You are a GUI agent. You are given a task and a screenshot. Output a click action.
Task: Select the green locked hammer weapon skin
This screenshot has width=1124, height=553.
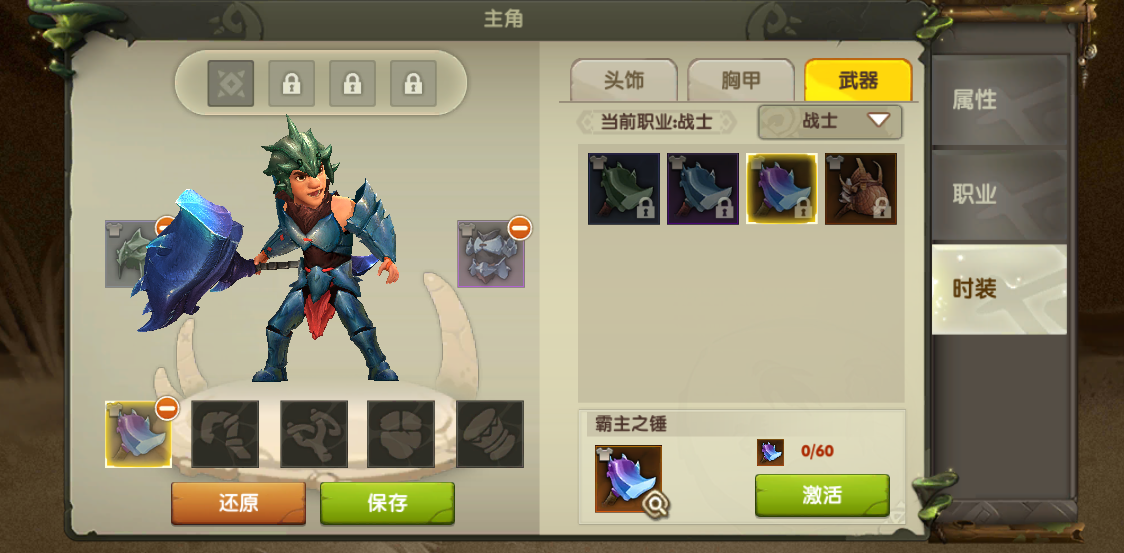coord(624,189)
